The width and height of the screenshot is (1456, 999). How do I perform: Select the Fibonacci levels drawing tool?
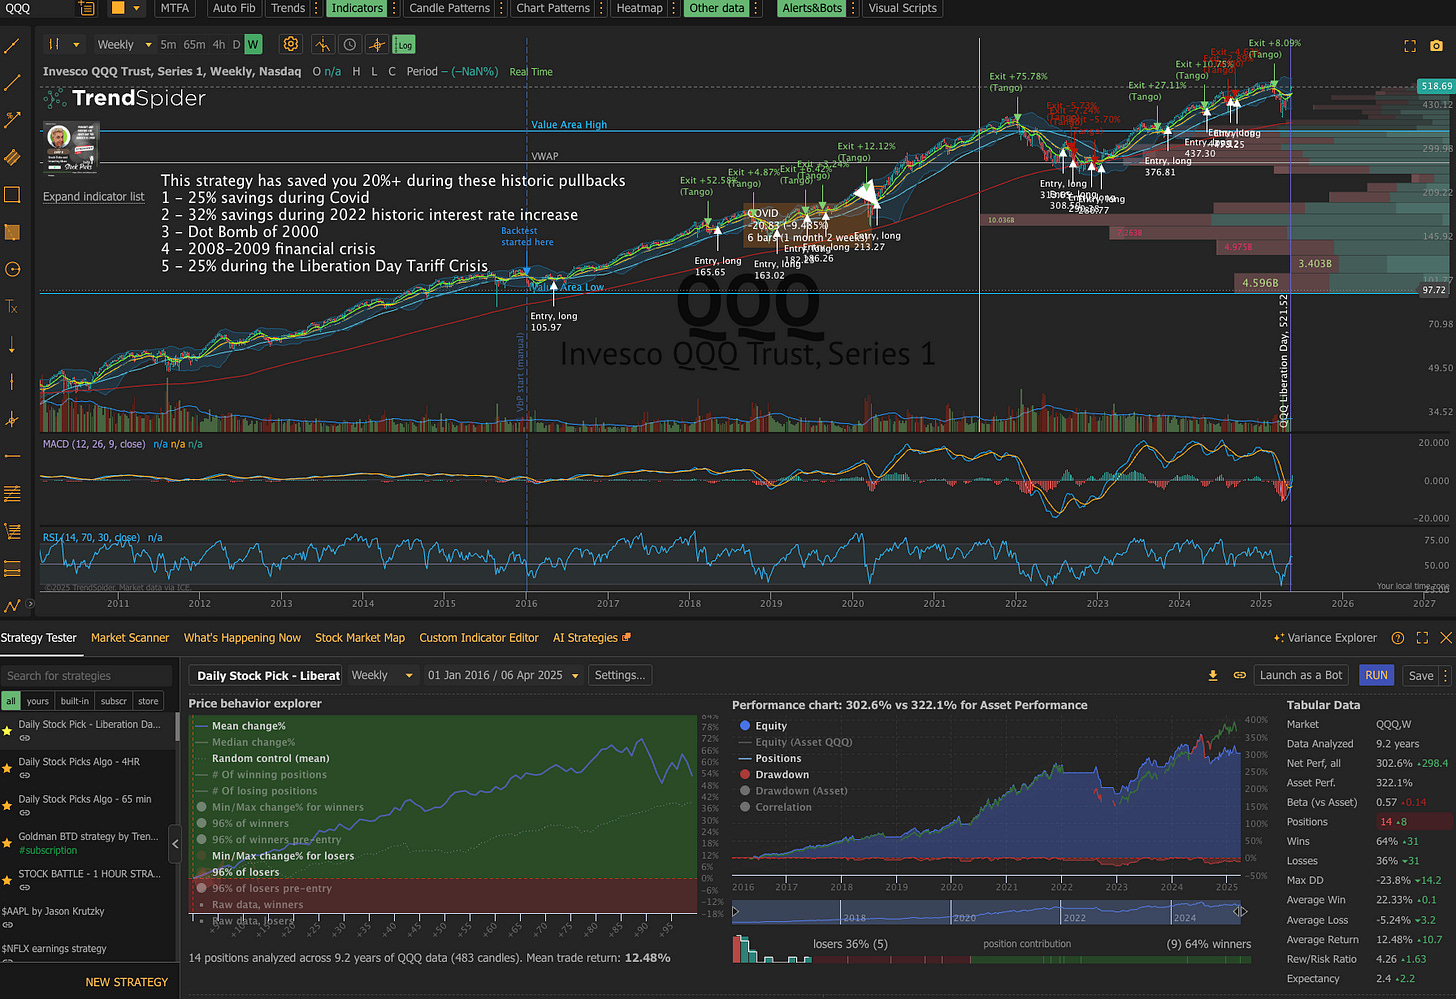(12, 493)
